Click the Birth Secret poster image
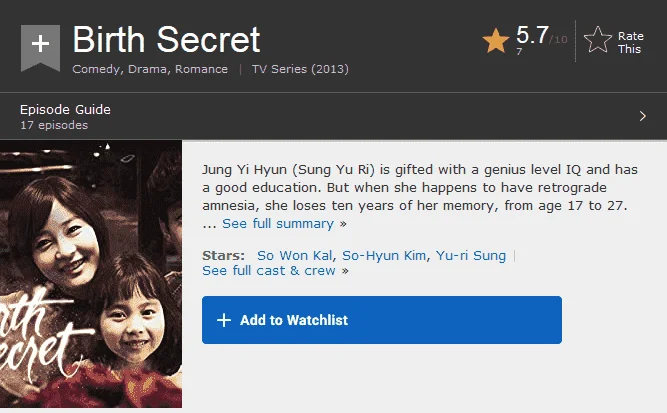Image resolution: width=667 pixels, height=413 pixels. tap(91, 274)
